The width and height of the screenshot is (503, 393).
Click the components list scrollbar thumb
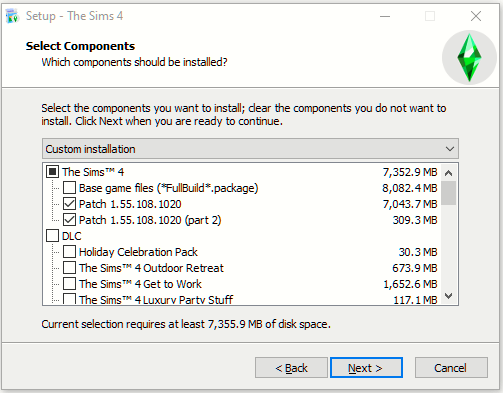click(449, 193)
